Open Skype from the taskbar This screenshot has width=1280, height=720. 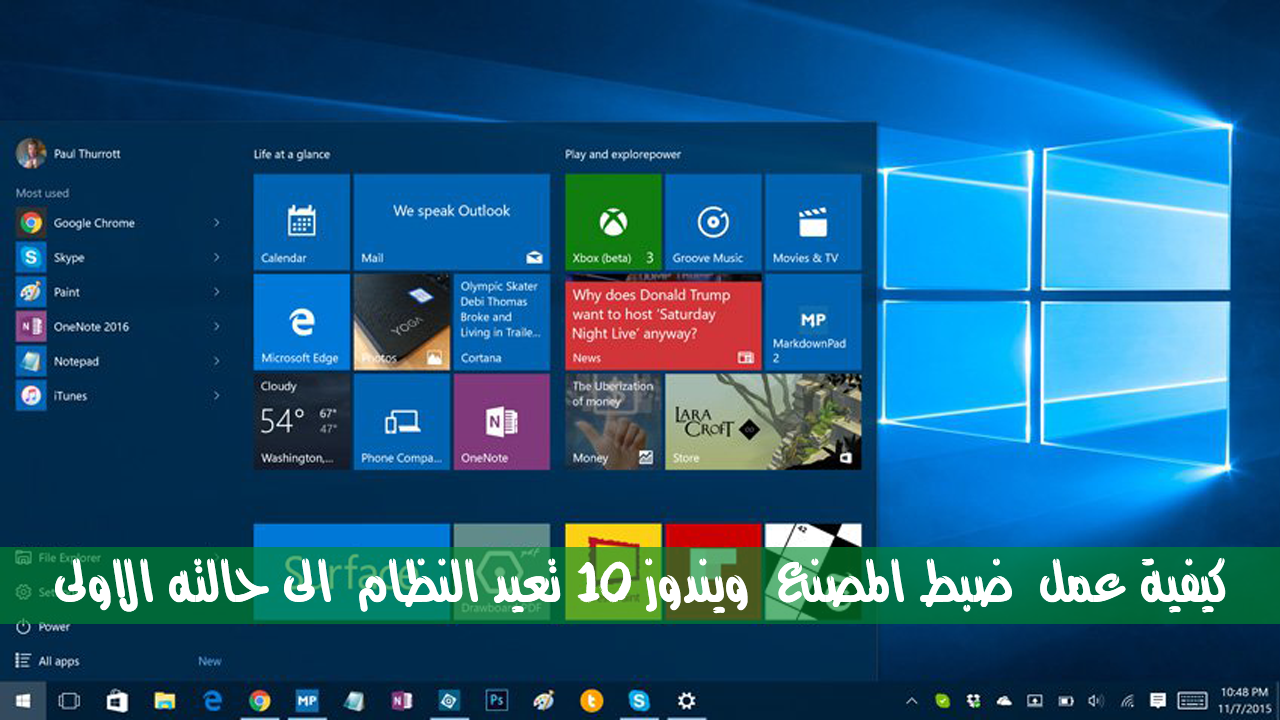click(639, 701)
